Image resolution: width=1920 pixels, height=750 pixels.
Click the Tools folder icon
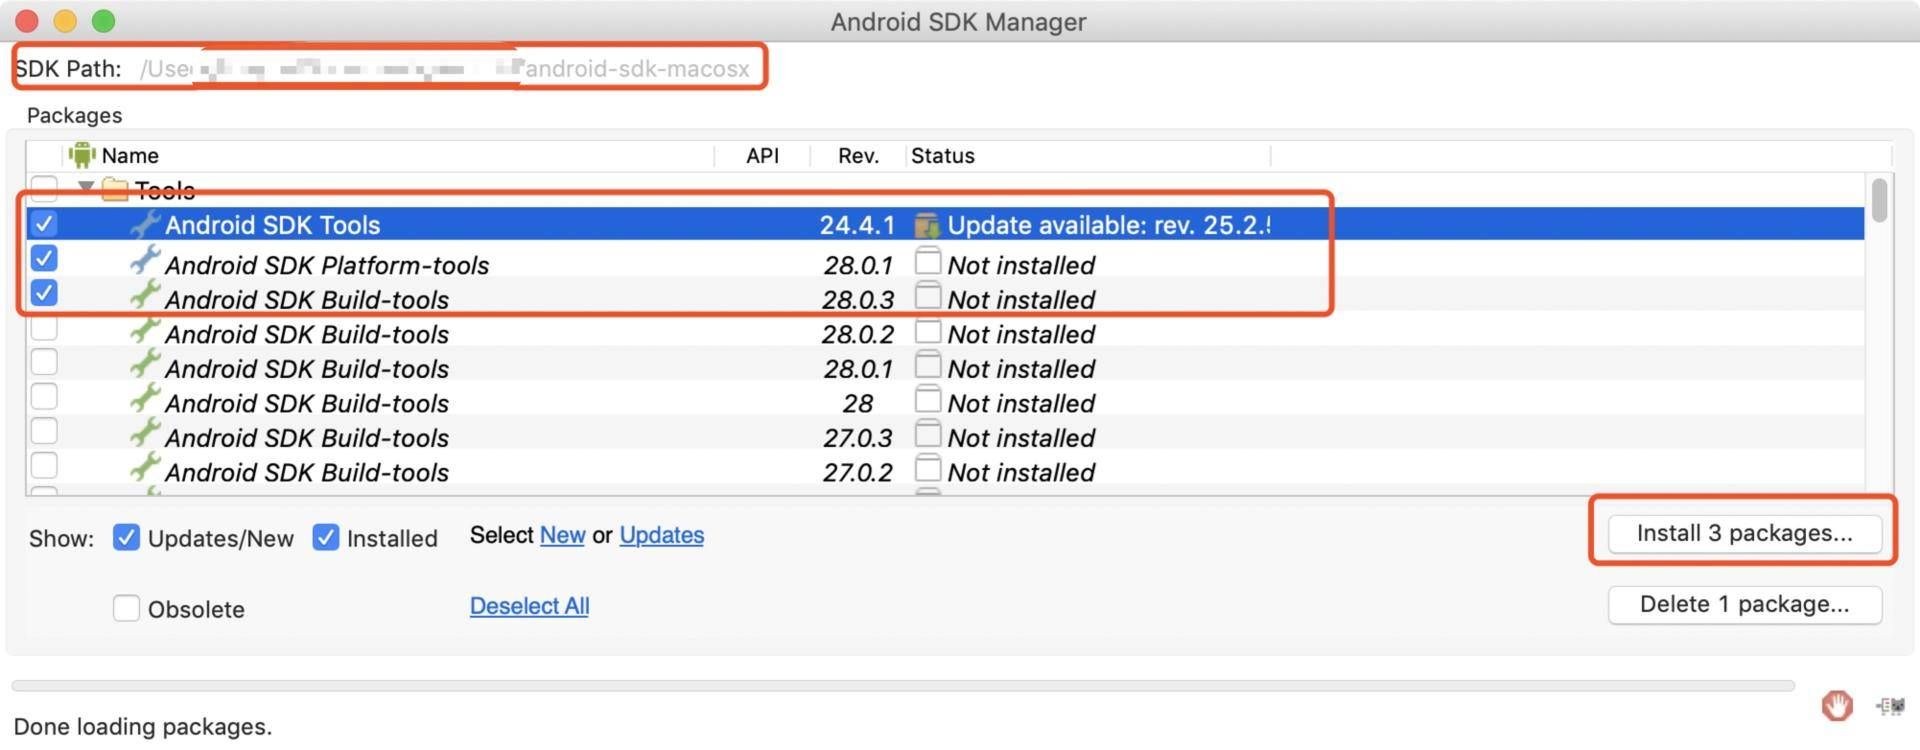(x=115, y=188)
